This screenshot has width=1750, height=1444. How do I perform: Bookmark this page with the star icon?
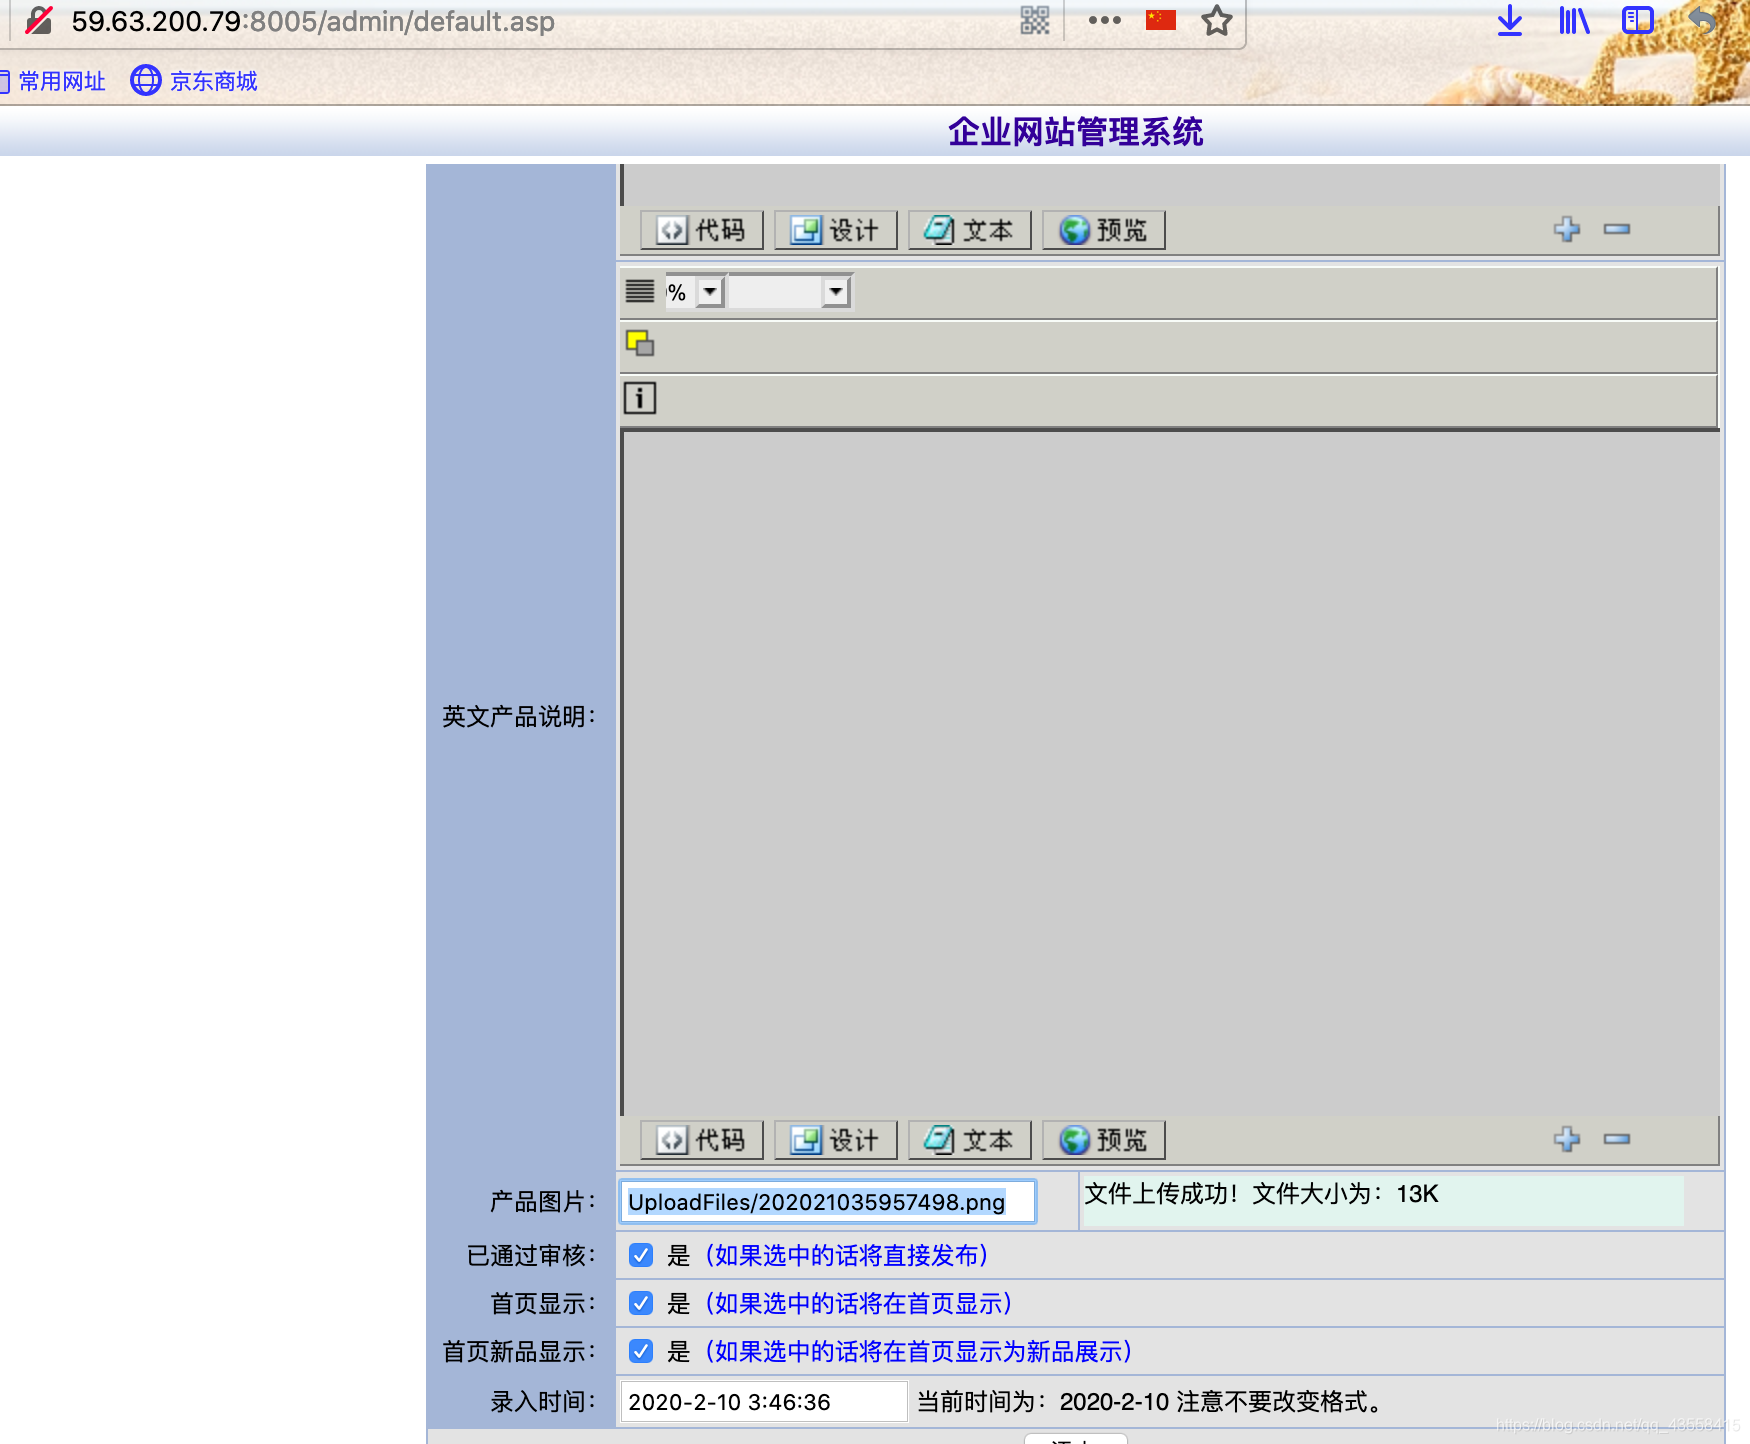click(1216, 20)
